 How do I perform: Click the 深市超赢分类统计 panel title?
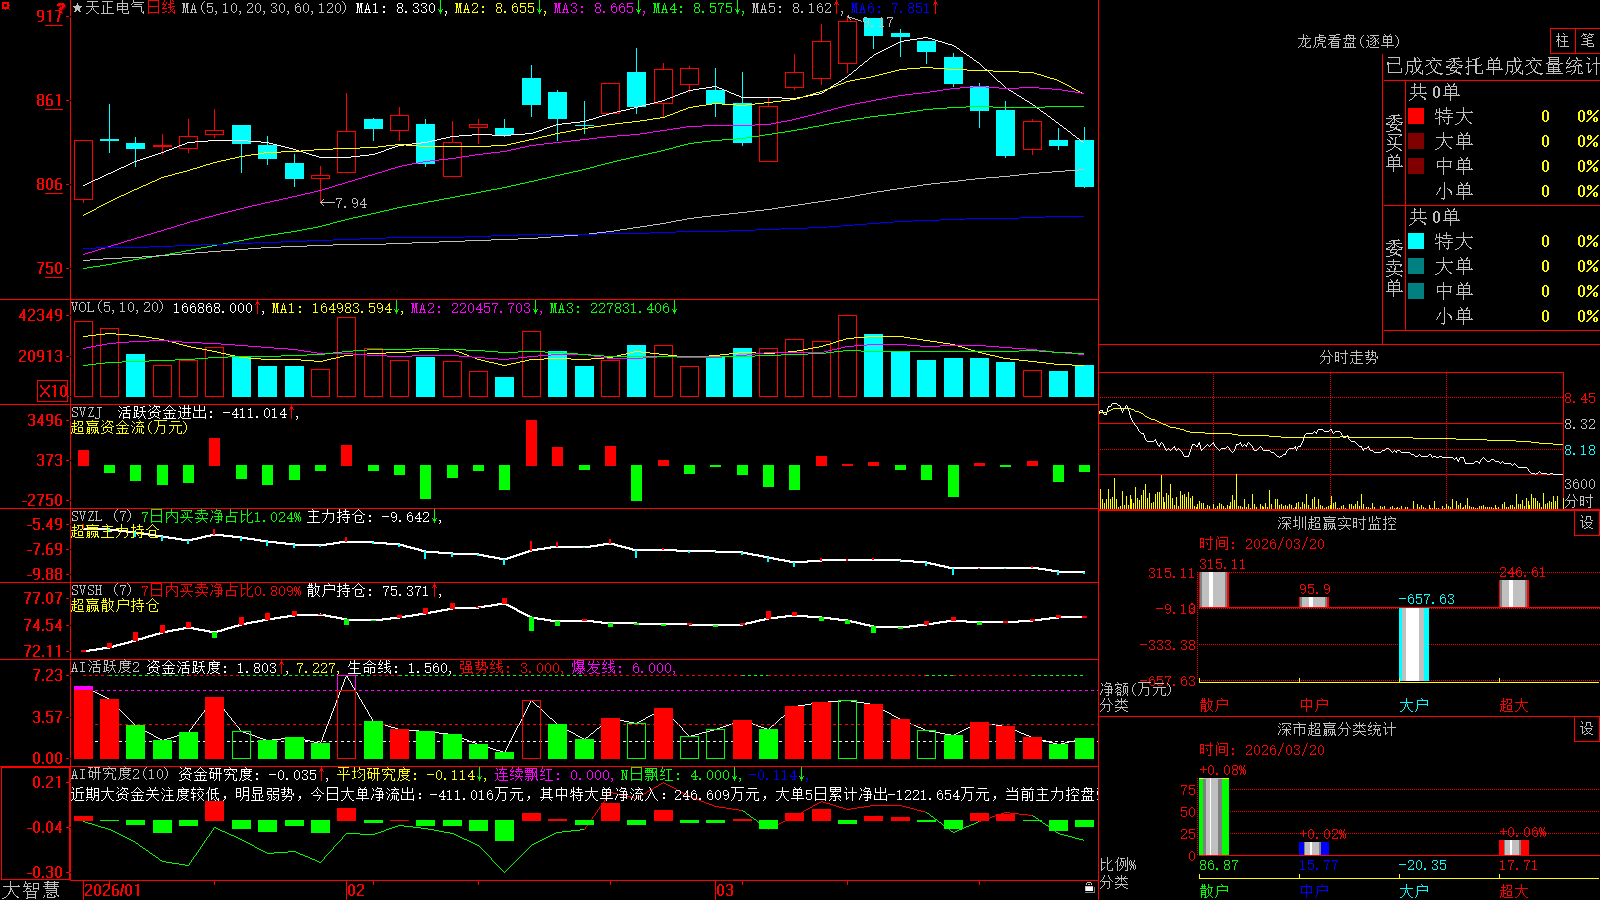coord(1336,729)
